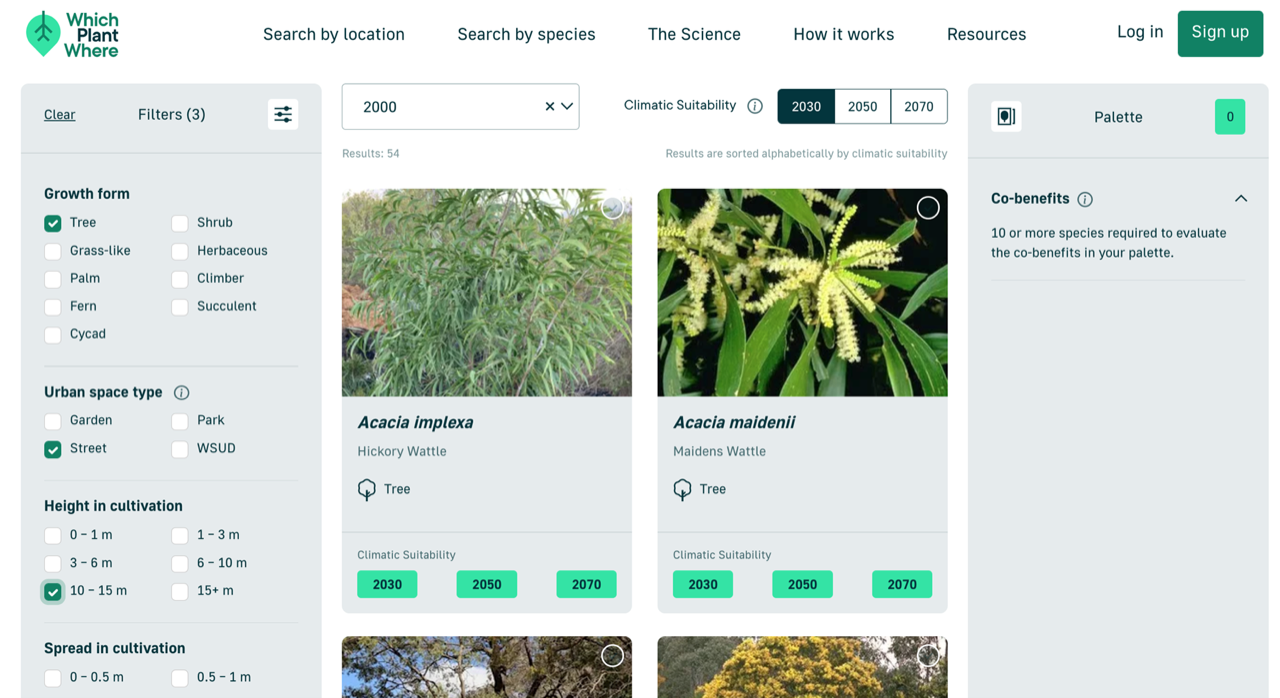
Task: Open the Search by species menu
Action: pos(526,34)
